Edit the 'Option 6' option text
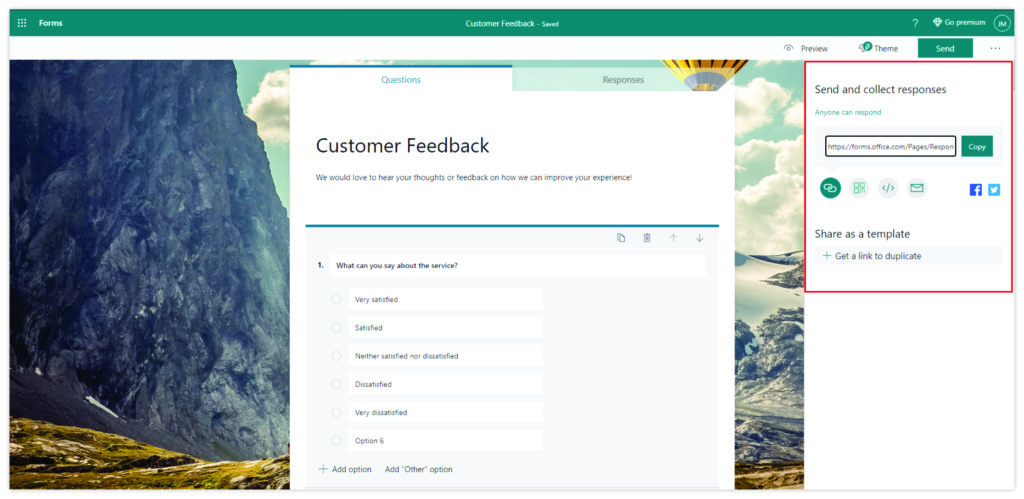This screenshot has width=1024, height=499. [x=445, y=440]
